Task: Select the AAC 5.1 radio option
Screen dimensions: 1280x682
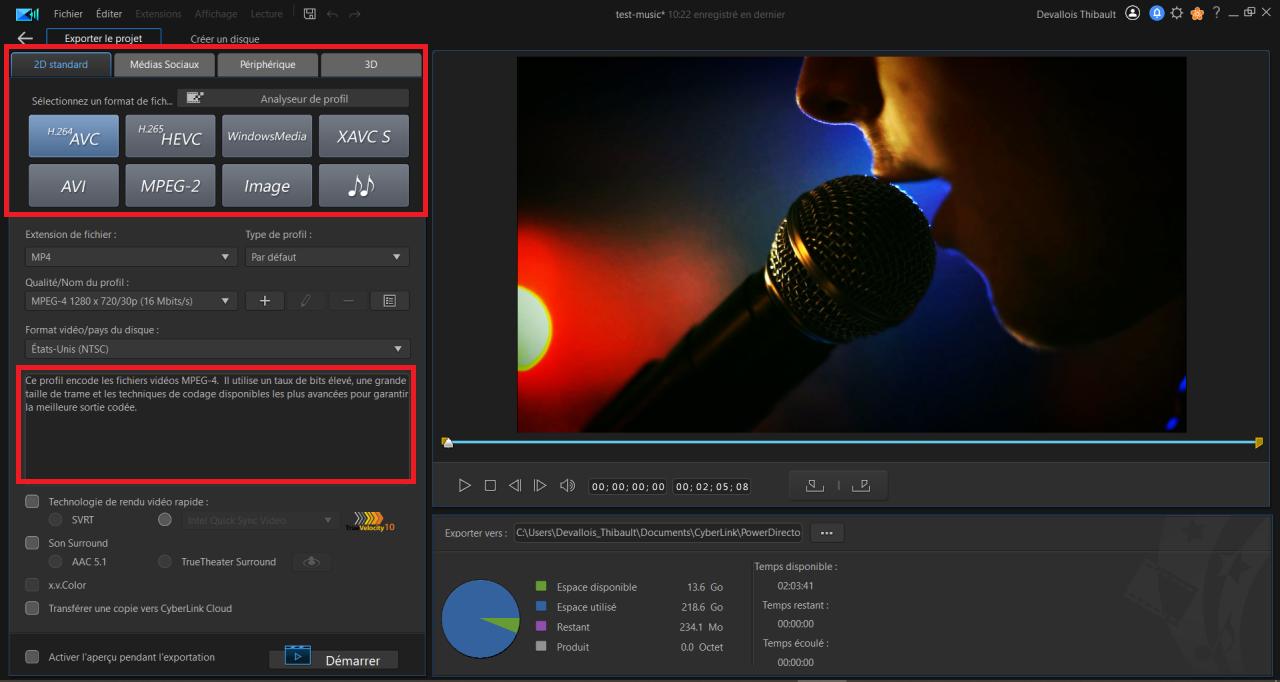Action: (56, 561)
